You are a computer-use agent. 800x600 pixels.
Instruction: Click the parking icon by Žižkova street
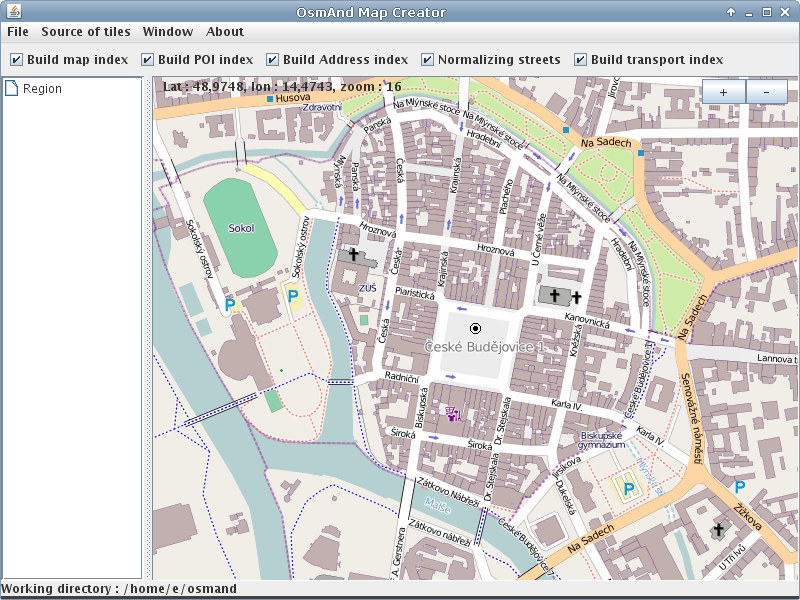coord(739,487)
